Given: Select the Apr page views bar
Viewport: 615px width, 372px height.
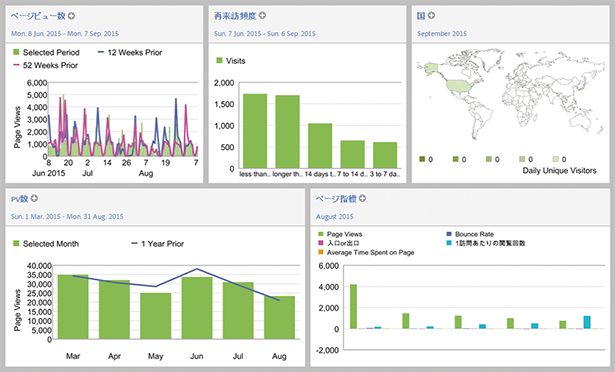Looking at the screenshot, I should [x=114, y=310].
